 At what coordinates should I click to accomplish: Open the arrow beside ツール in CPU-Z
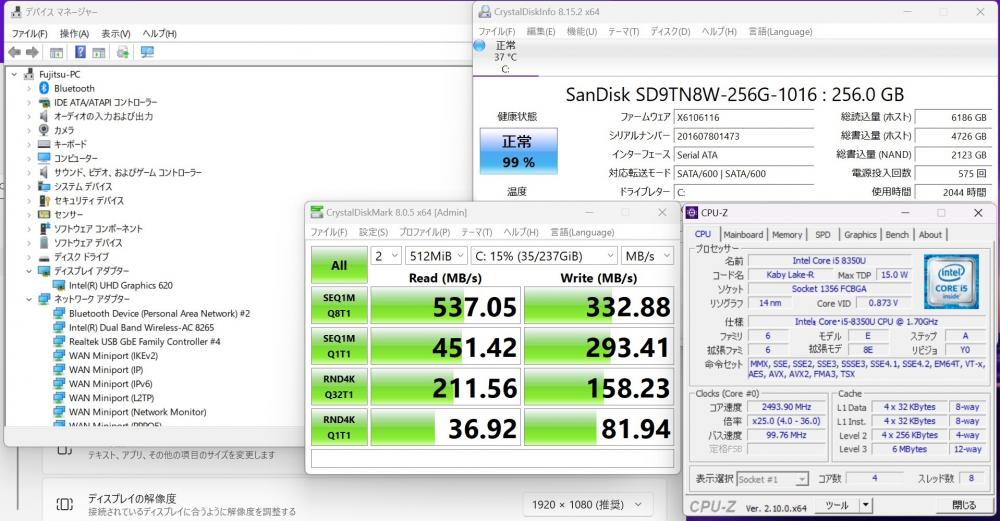coord(865,505)
